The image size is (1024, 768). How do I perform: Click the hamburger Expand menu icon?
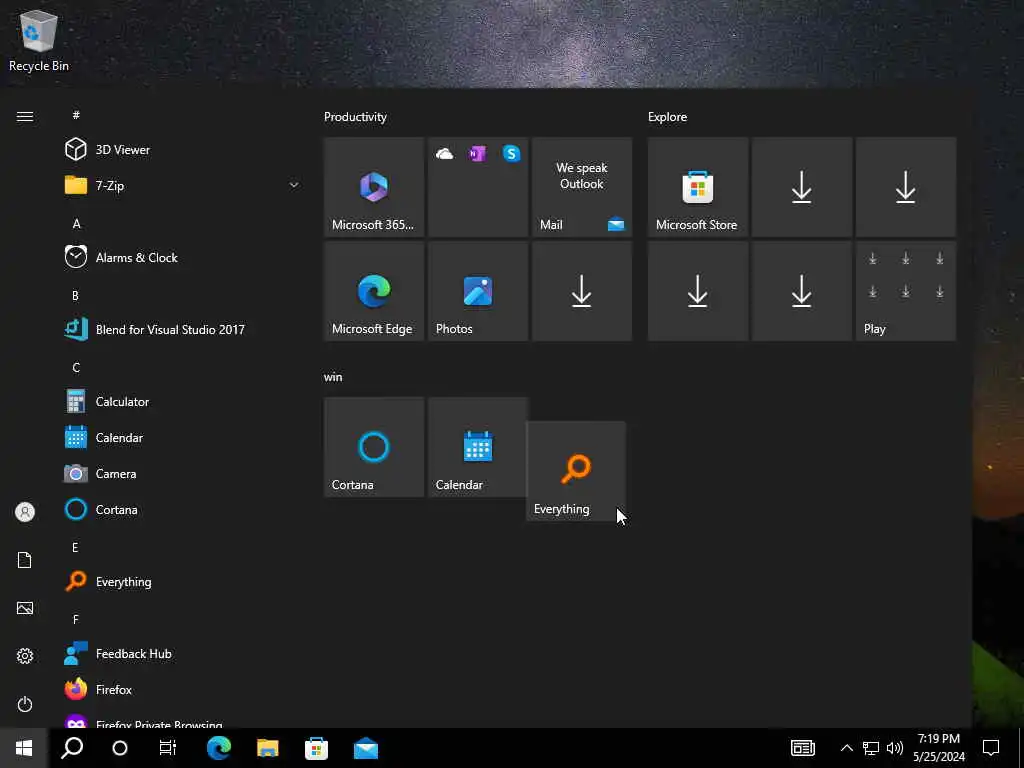click(25, 116)
